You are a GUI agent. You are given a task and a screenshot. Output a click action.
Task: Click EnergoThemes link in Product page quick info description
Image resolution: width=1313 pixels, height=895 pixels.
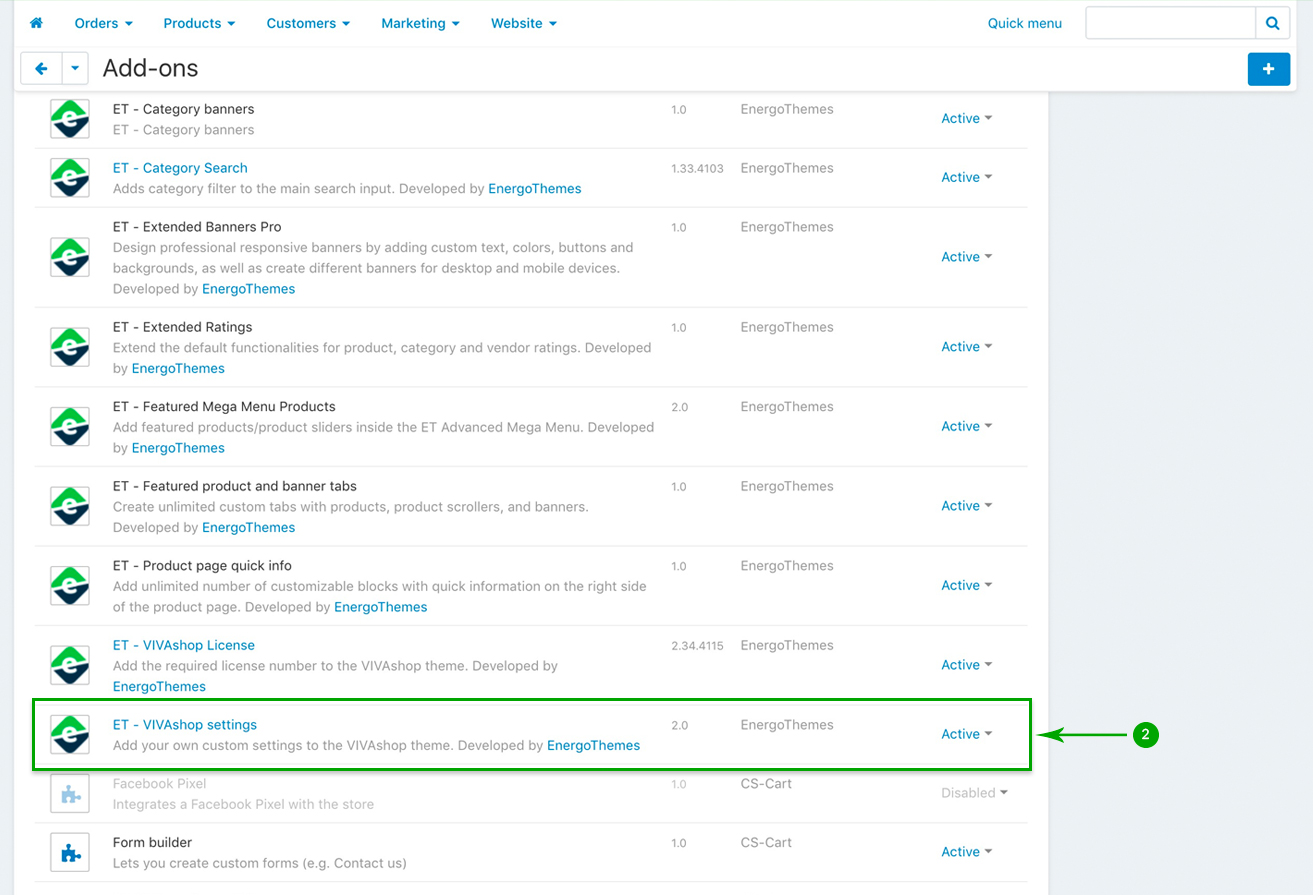click(381, 607)
